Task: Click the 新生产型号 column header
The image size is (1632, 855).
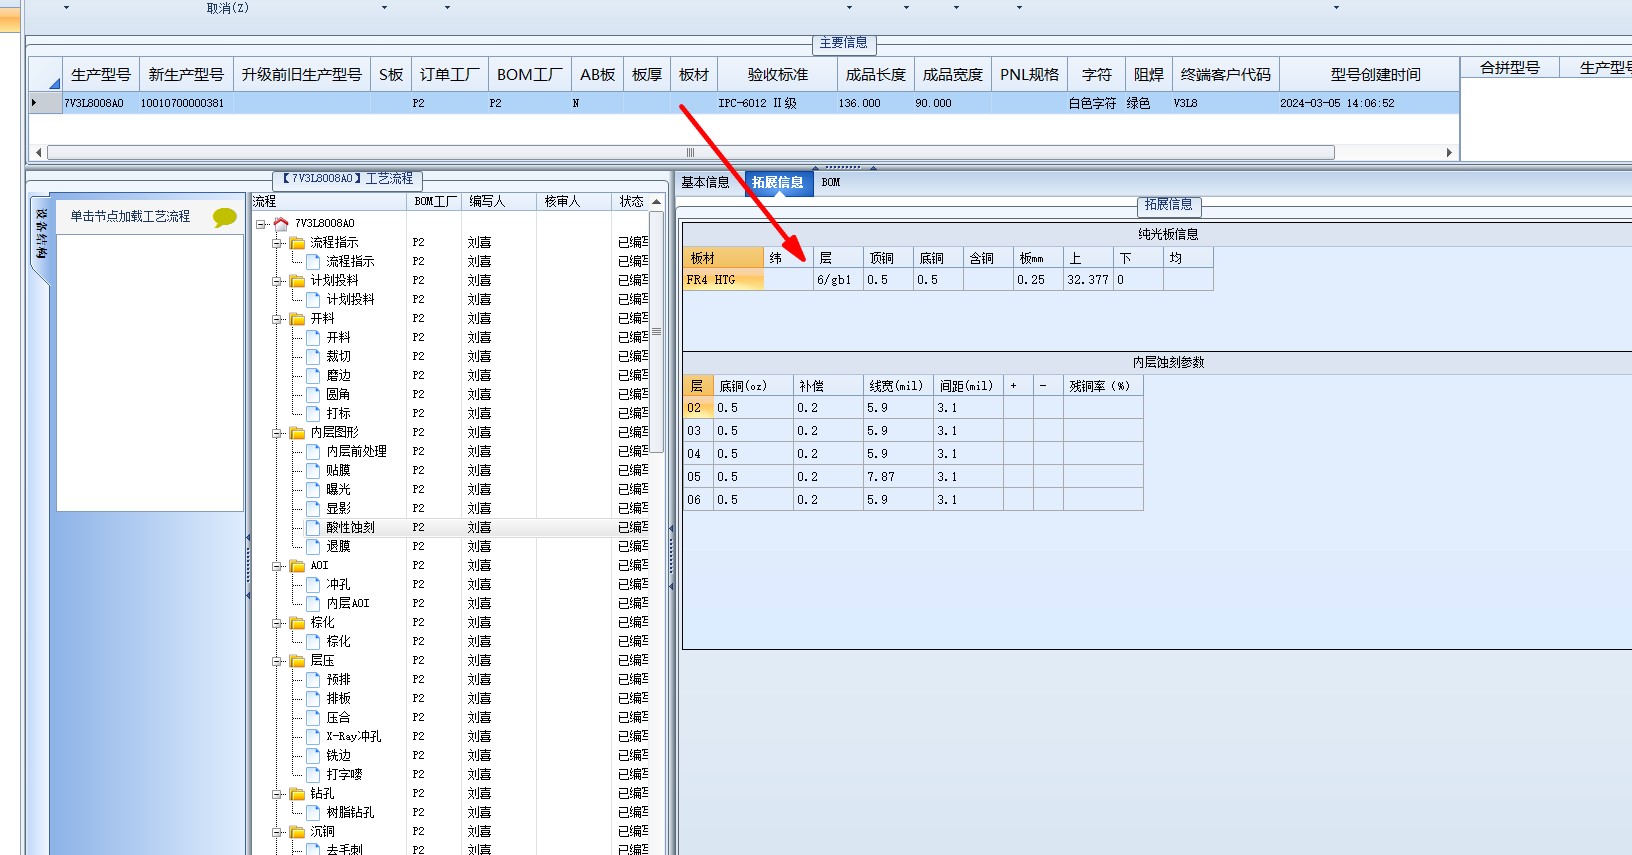Action: tap(186, 75)
